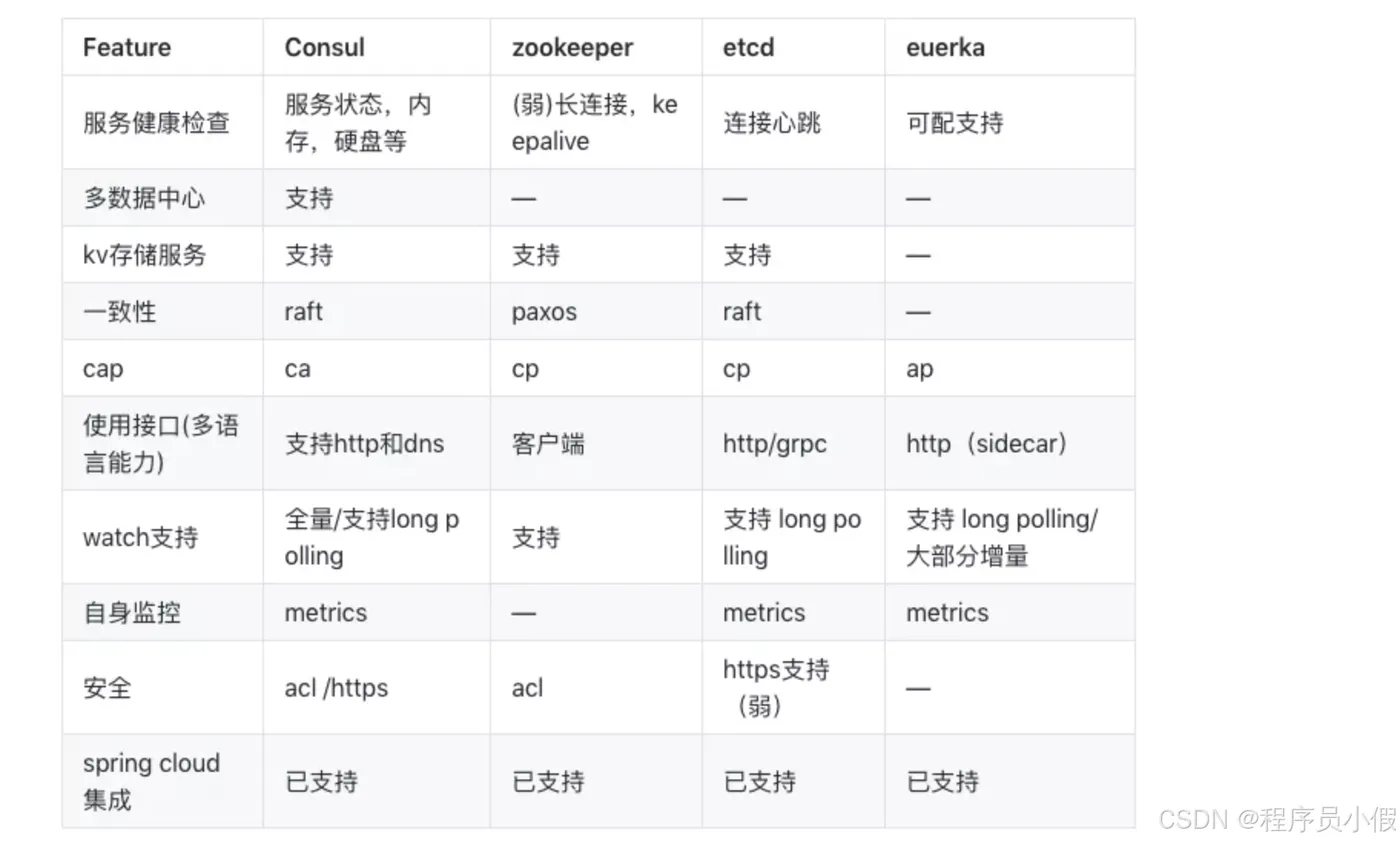This screenshot has width=1400, height=844.
Task: Click the euerka column header
Action: pos(945,47)
